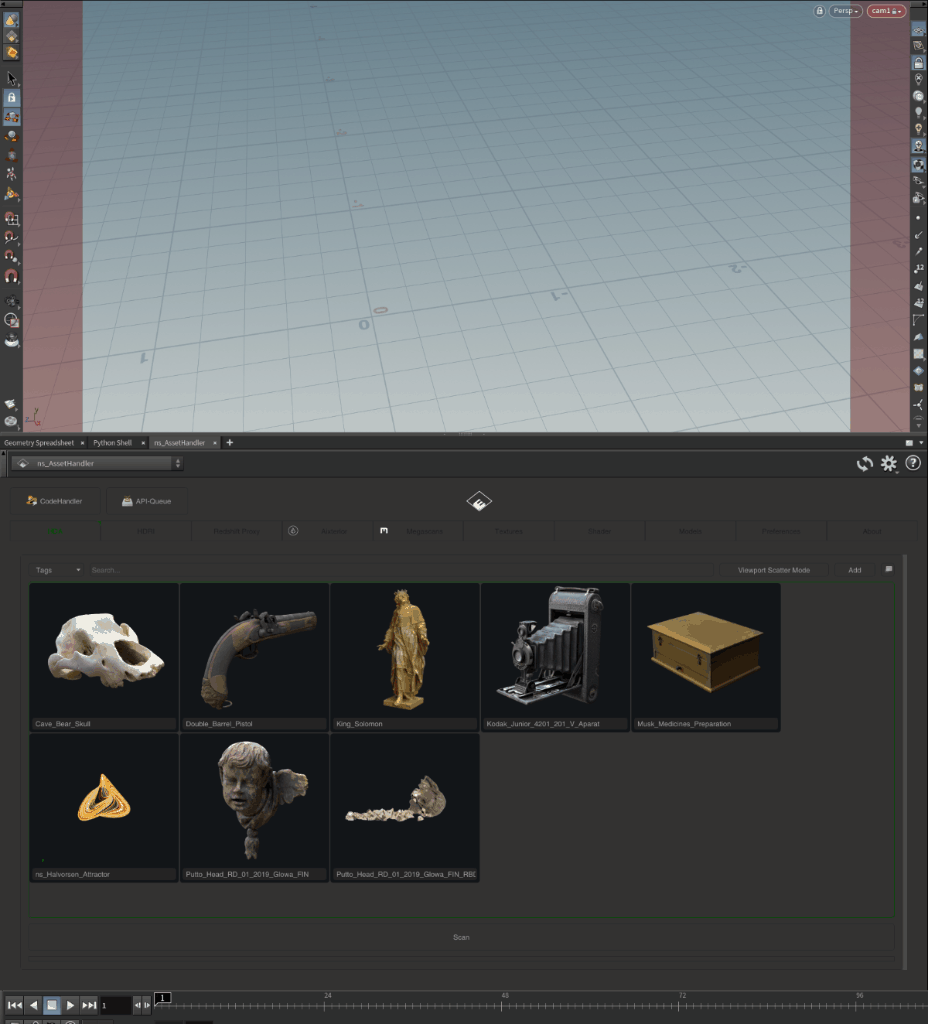The image size is (928, 1024).
Task: Switch to the Python Shell tab
Action: pos(111,442)
